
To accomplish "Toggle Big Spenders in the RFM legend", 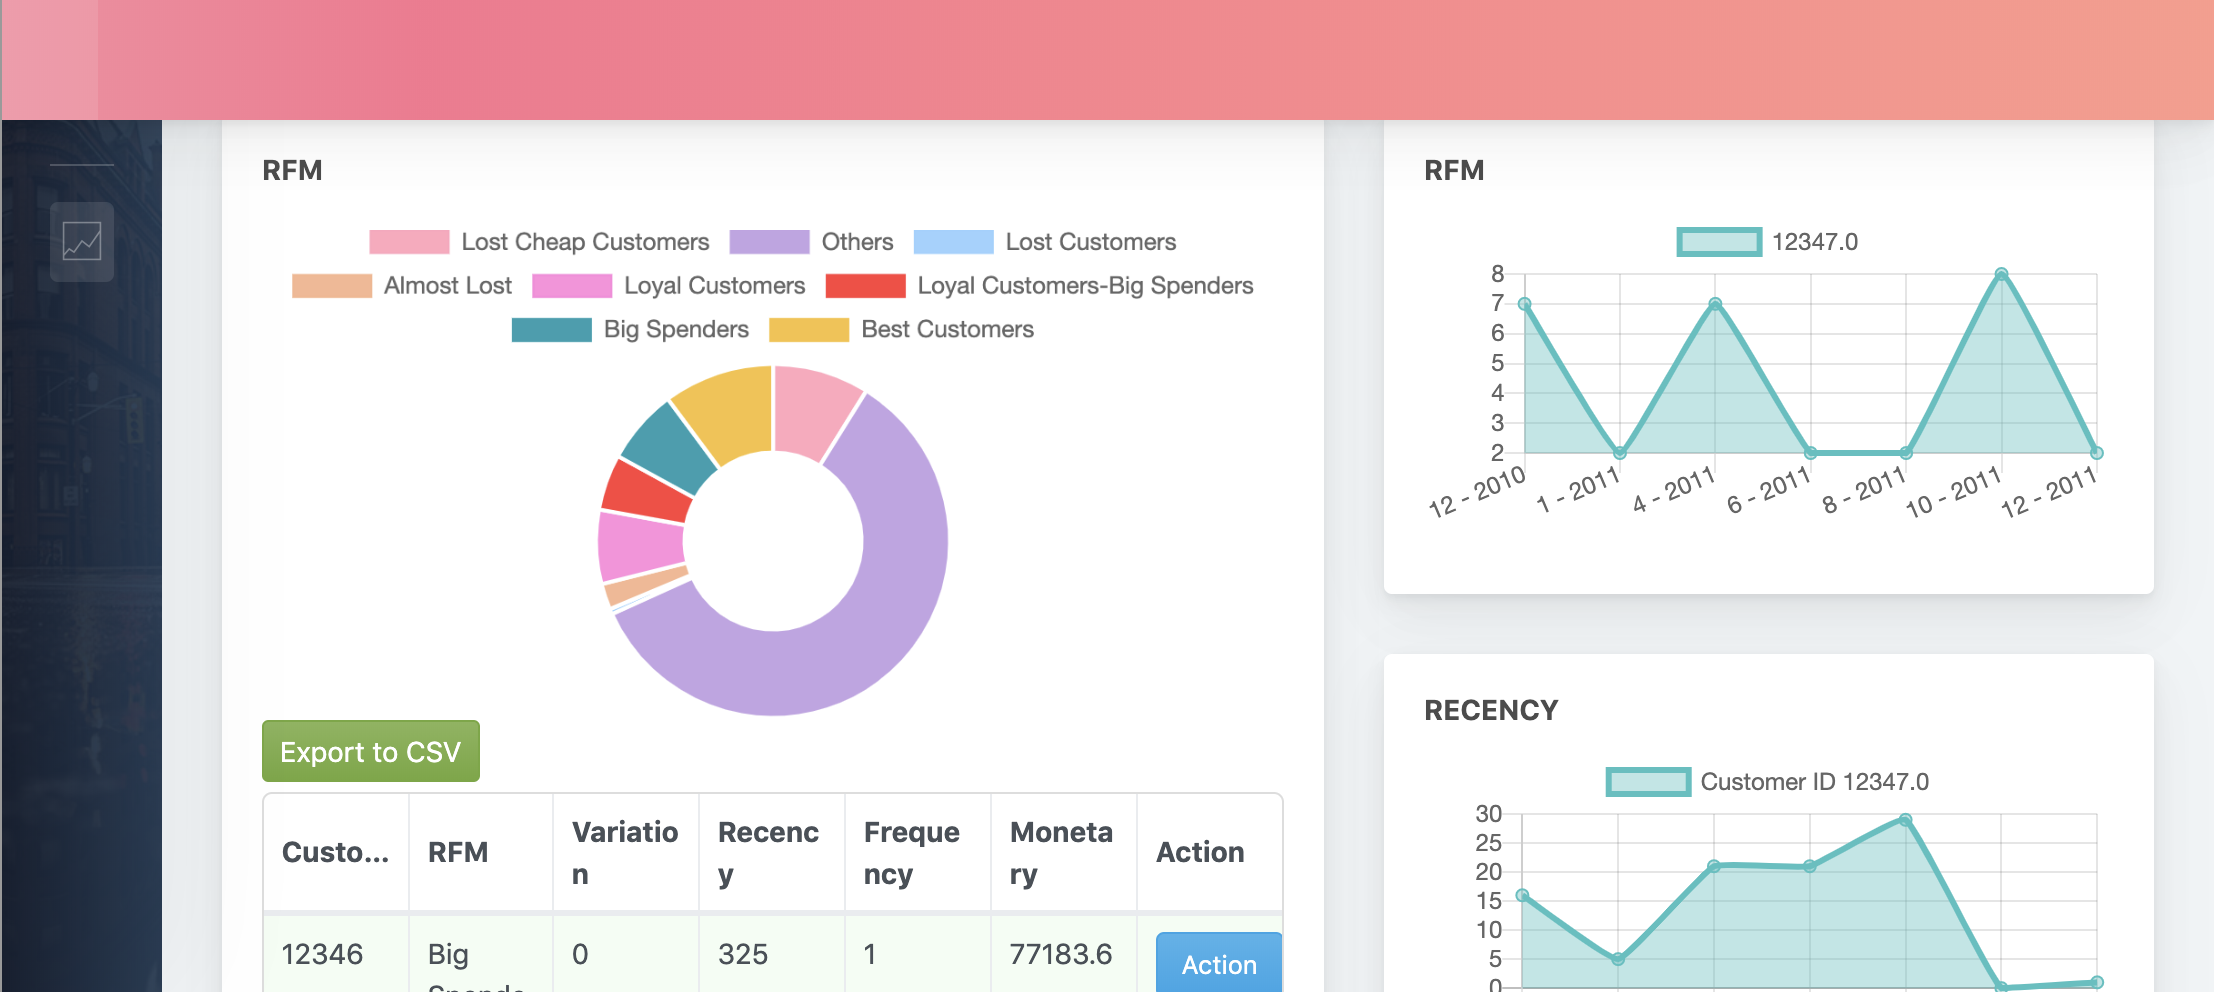I will click(x=675, y=328).
